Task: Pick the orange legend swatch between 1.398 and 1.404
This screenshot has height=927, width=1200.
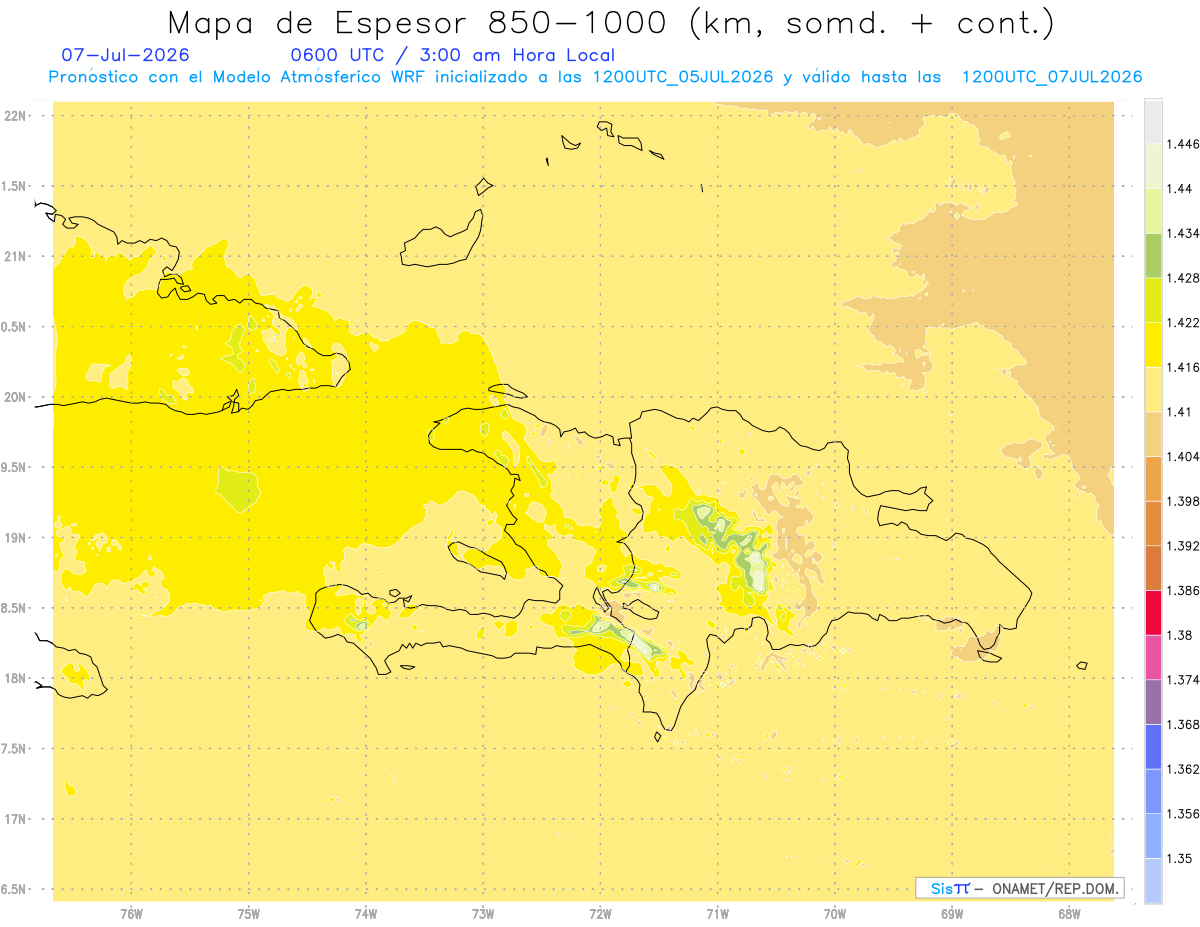Action: click(1153, 478)
